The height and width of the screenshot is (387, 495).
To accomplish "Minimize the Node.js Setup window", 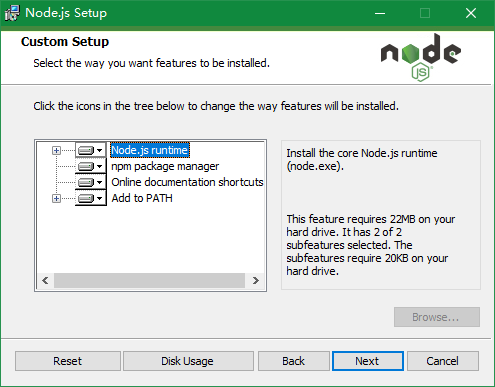I will tap(380, 13).
